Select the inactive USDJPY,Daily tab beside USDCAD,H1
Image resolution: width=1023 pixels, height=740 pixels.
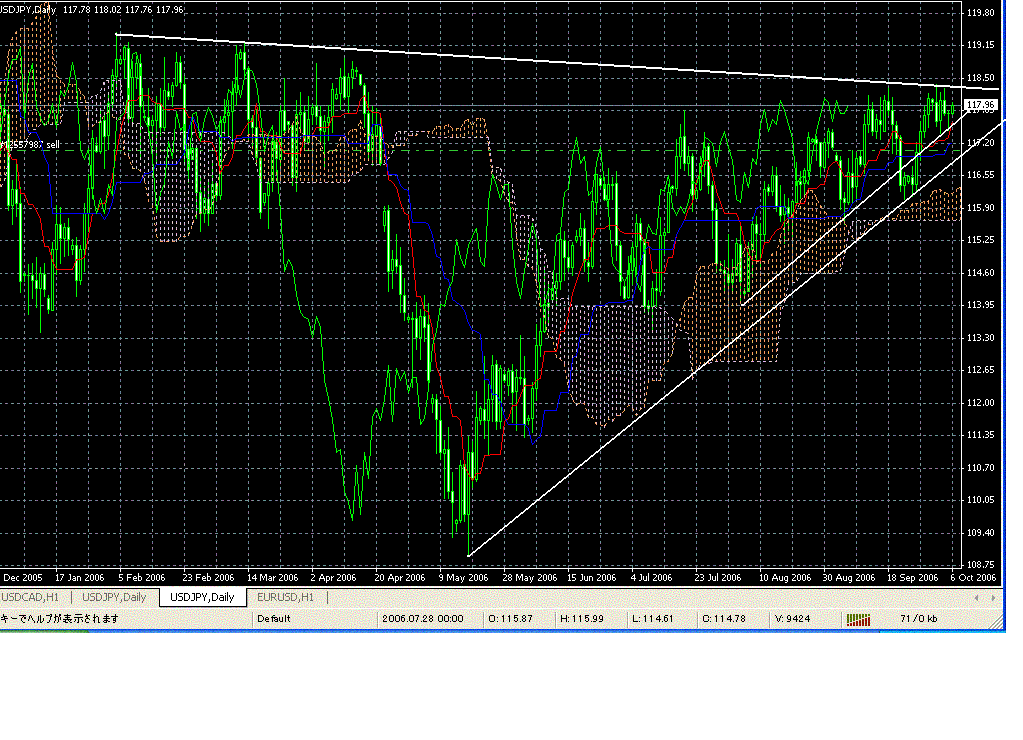tap(114, 597)
